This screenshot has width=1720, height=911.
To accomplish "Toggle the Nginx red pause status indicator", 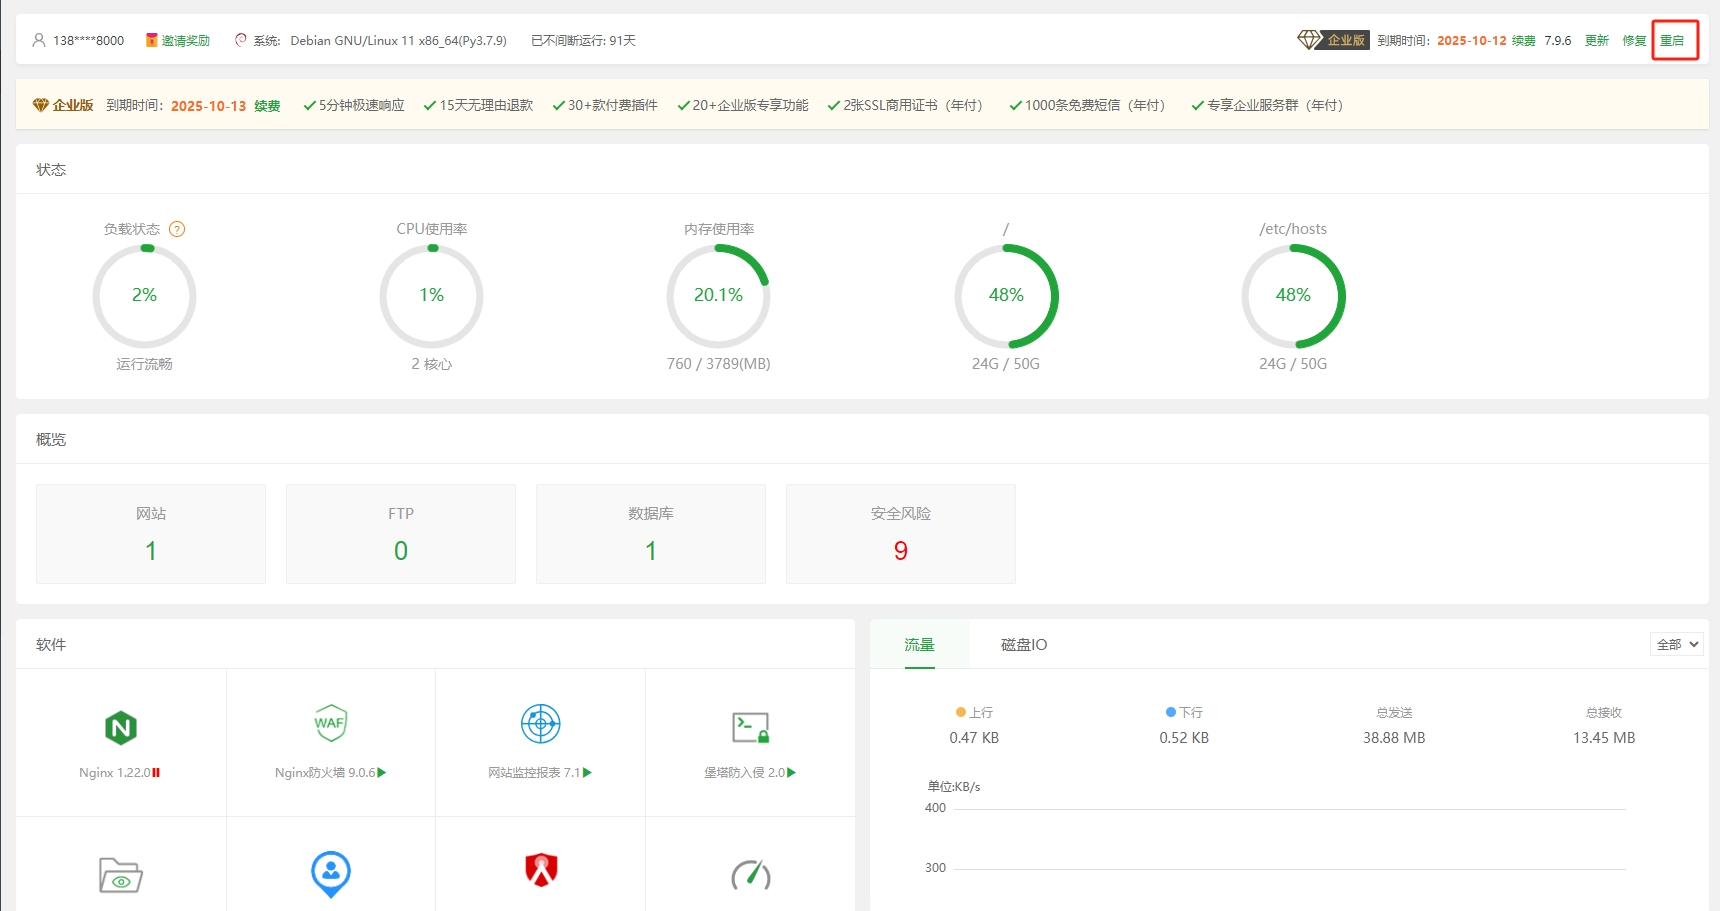I will click(156, 773).
